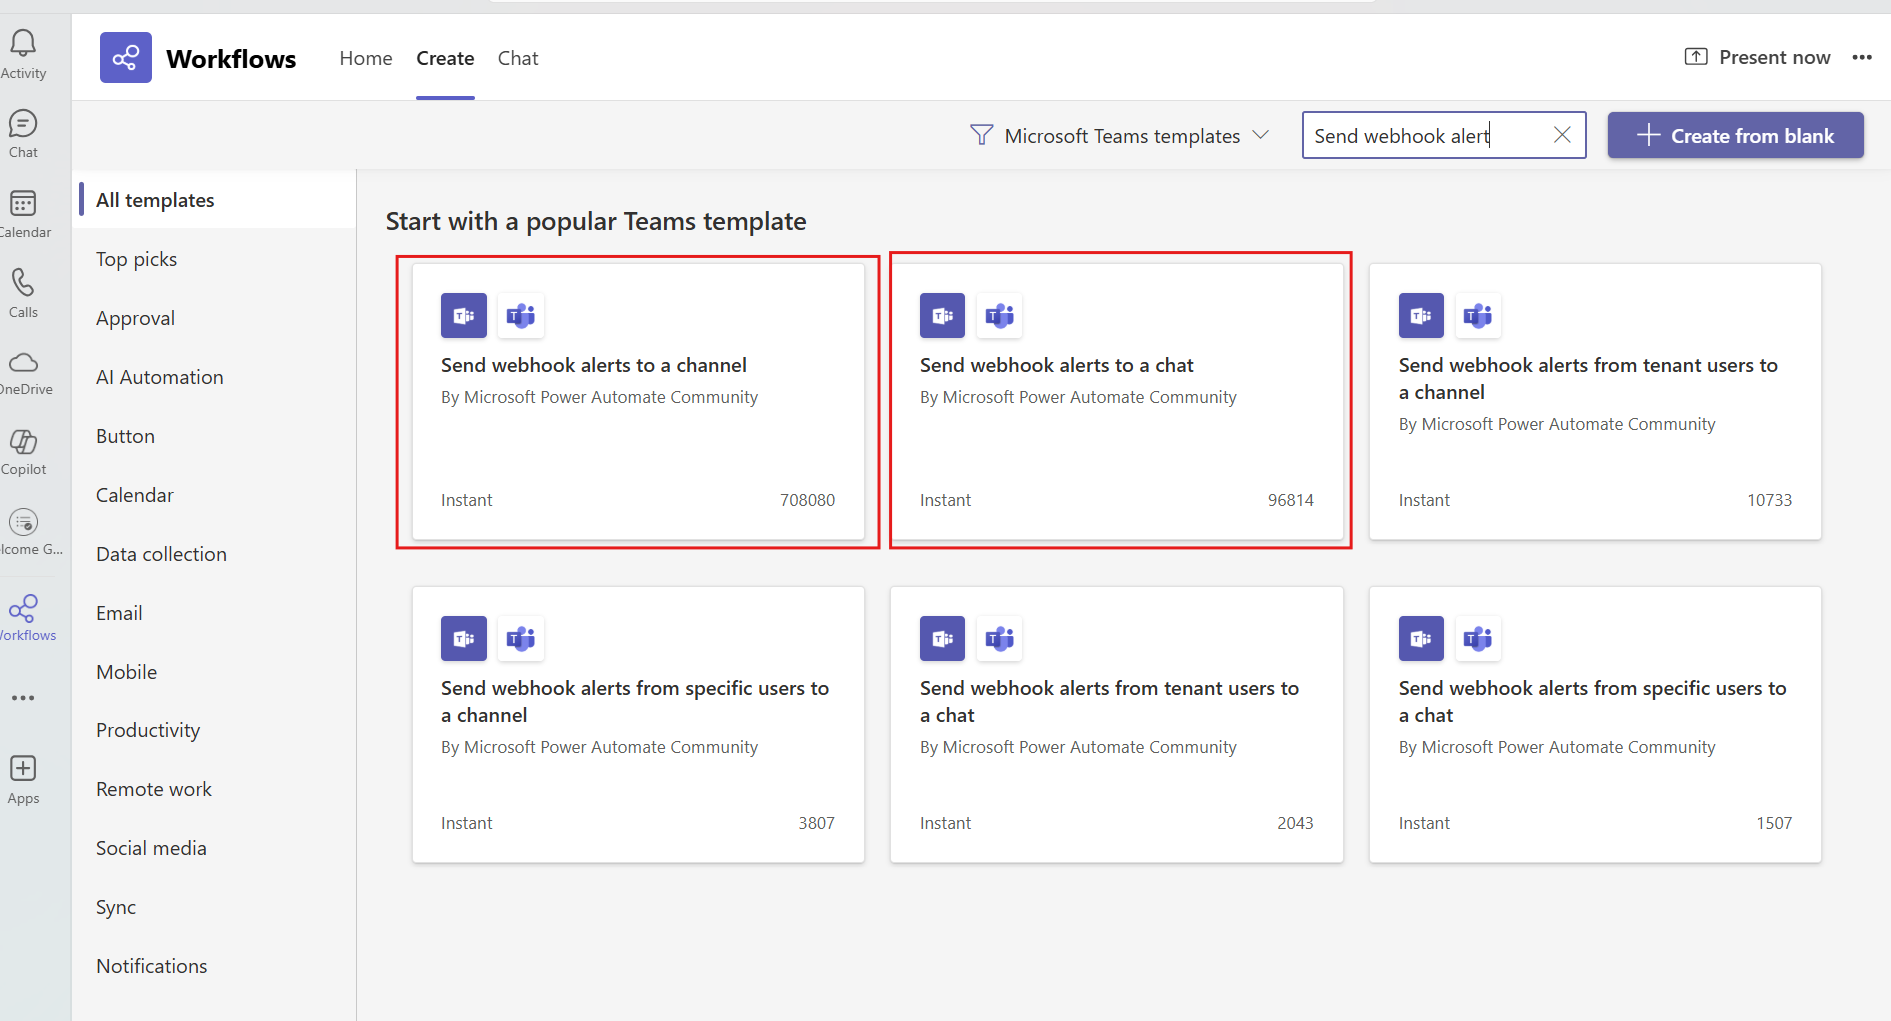Switch to the Chat tab
Viewport: 1891px width, 1021px height.
518,58
